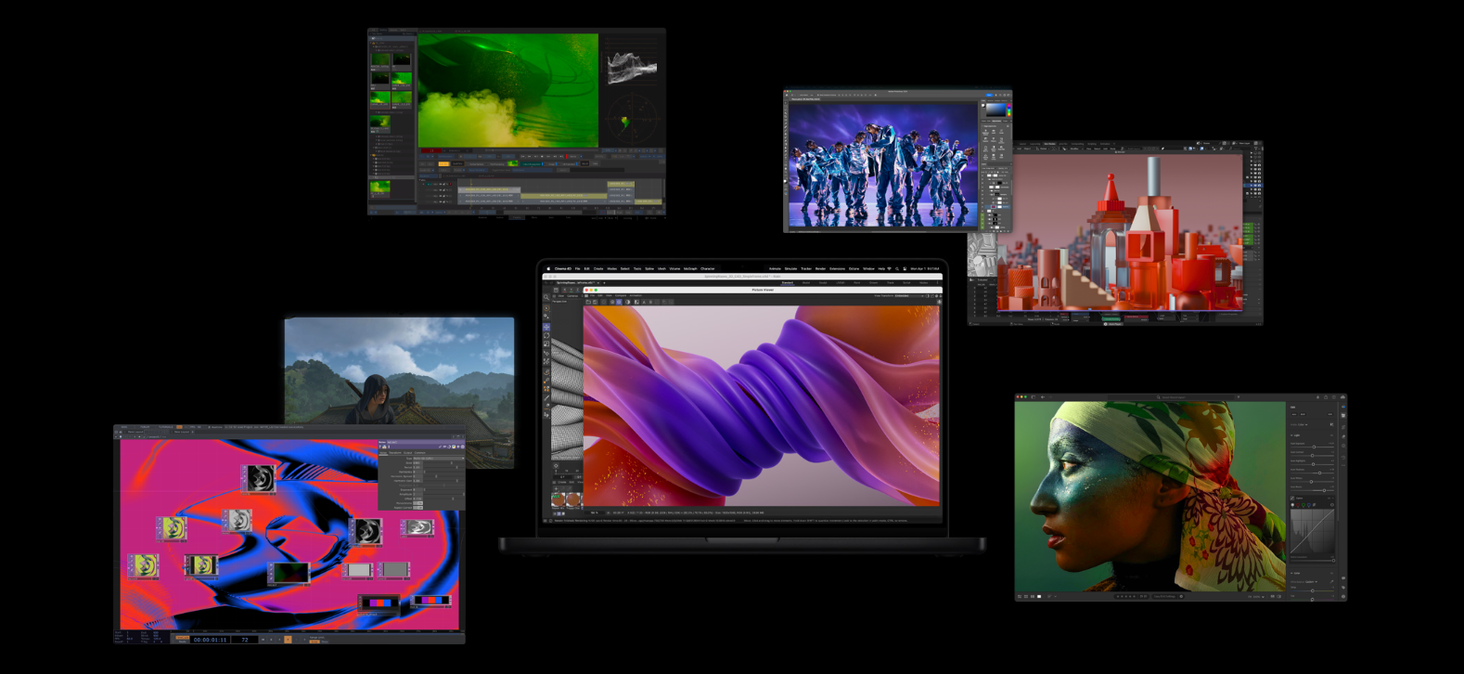Select the top-left clip thumbnail in the green compositing window
This screenshot has width=1464, height=674.
(x=380, y=60)
